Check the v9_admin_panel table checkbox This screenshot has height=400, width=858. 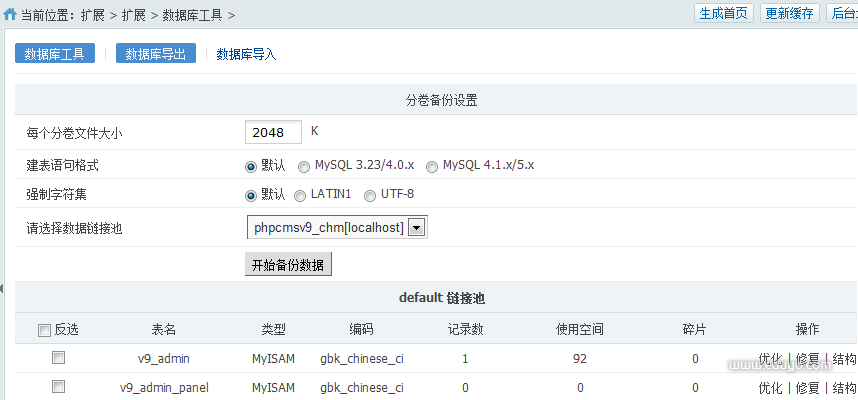(x=58, y=387)
